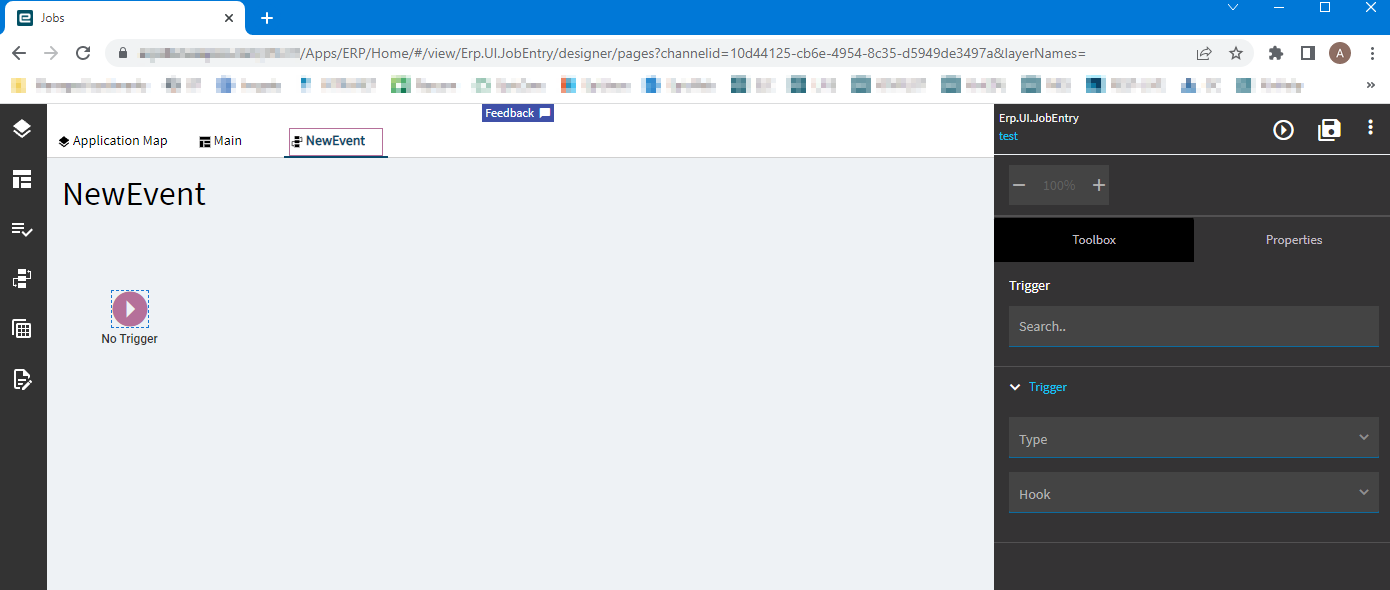The image size is (1390, 590).
Task: Open the Toolbox tab
Action: point(1094,240)
